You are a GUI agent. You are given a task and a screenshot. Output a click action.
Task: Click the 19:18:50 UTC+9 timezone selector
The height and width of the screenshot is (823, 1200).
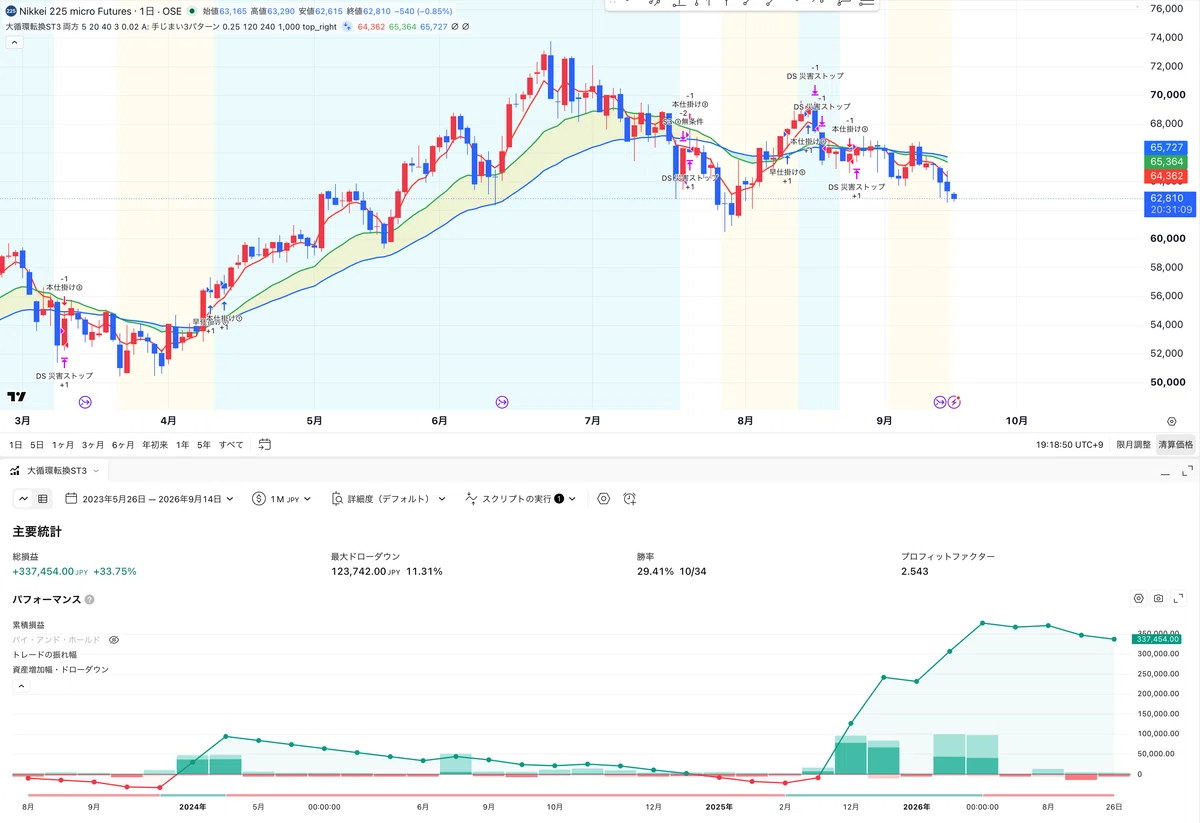1069,444
